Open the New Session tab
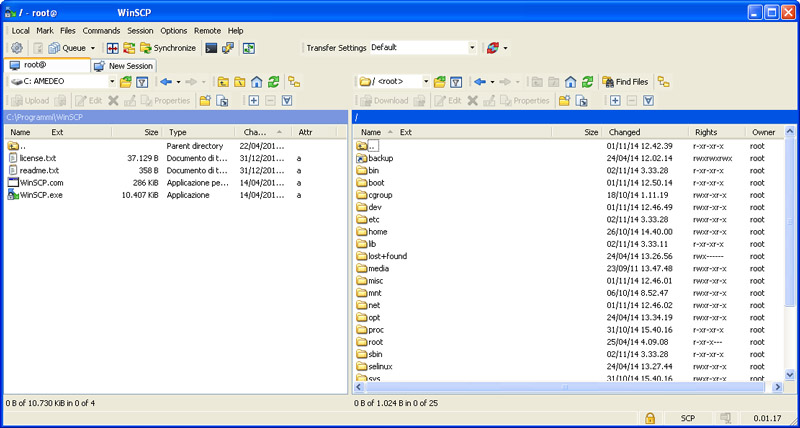 pos(124,66)
